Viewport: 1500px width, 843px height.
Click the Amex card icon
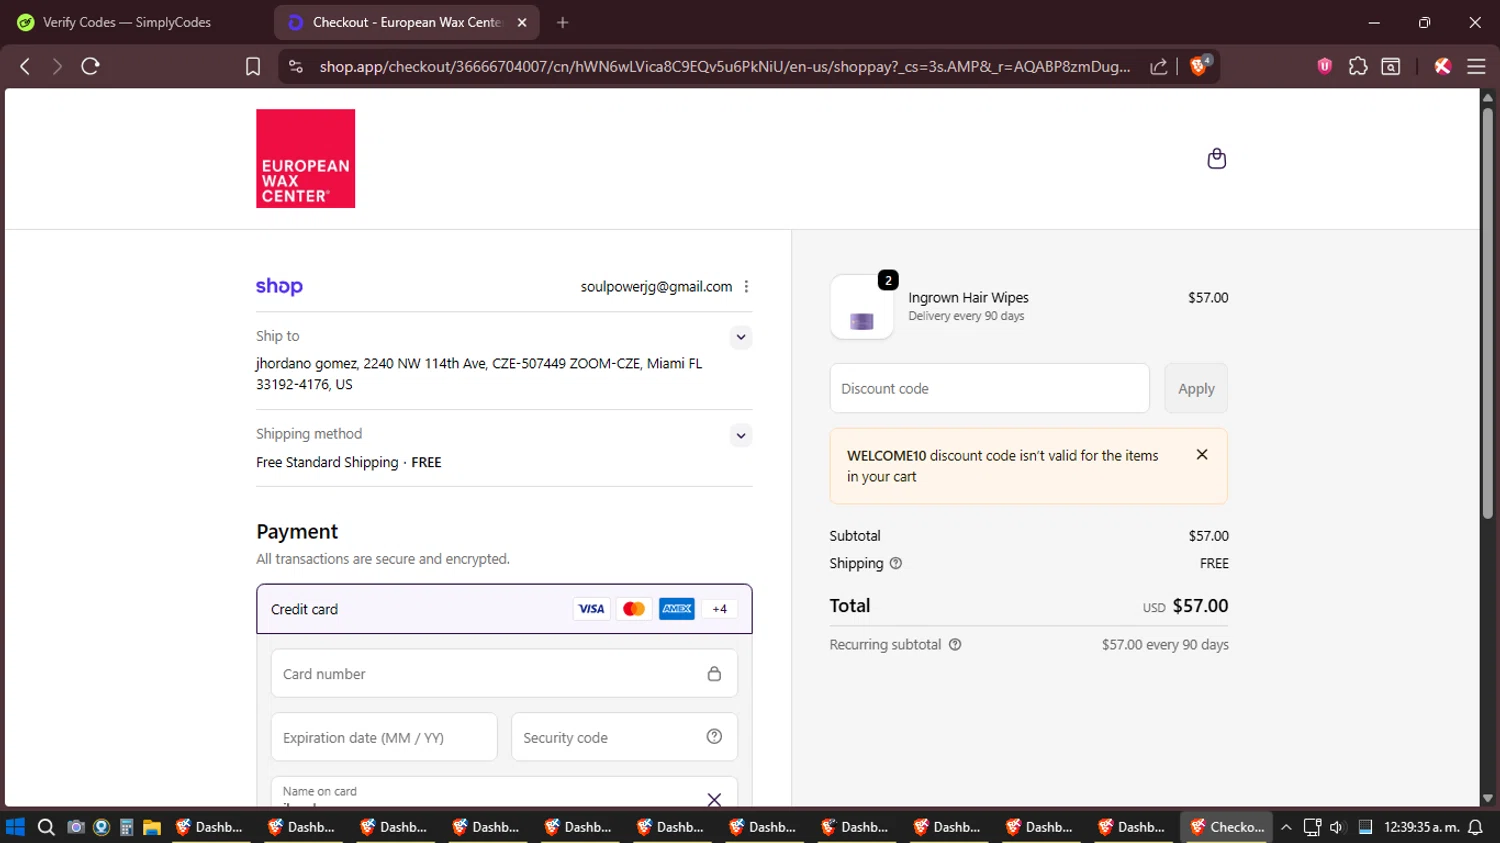pos(677,608)
